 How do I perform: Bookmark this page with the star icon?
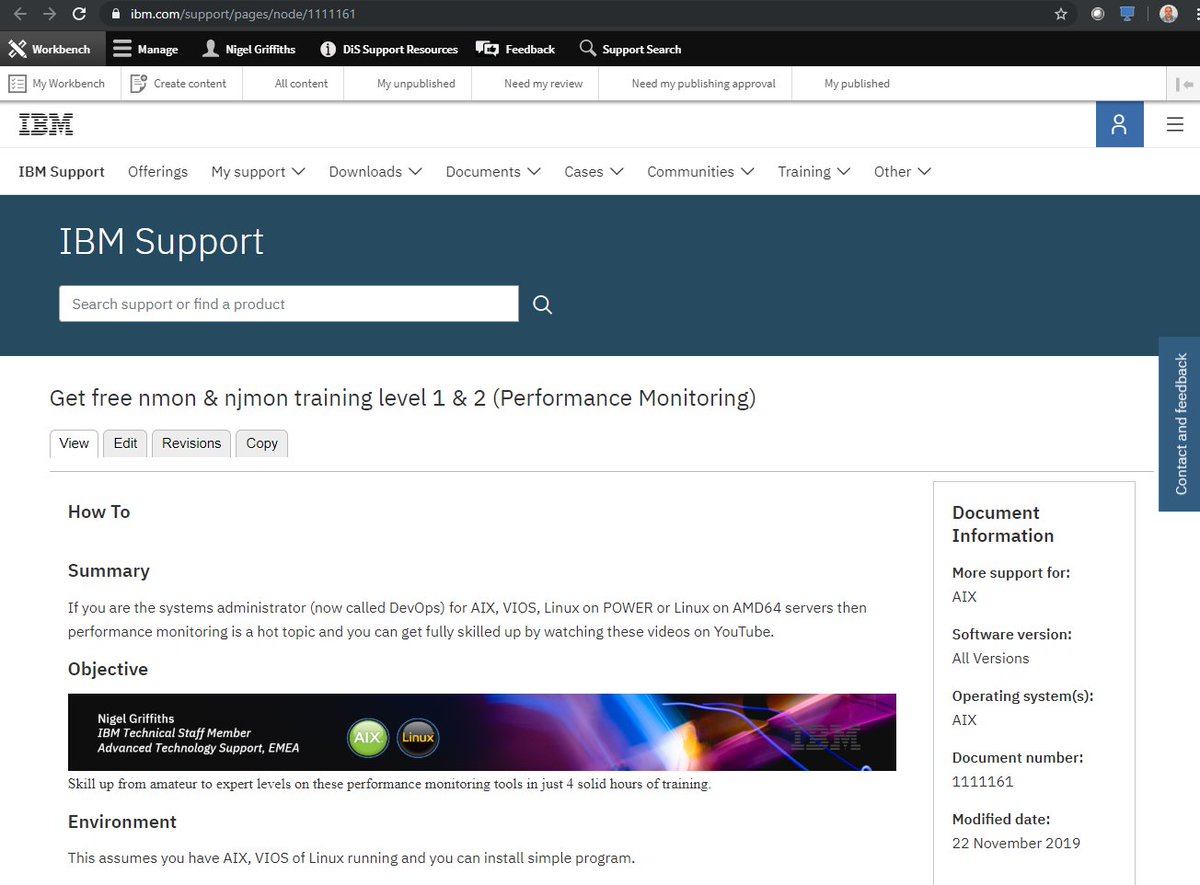[x=1061, y=14]
